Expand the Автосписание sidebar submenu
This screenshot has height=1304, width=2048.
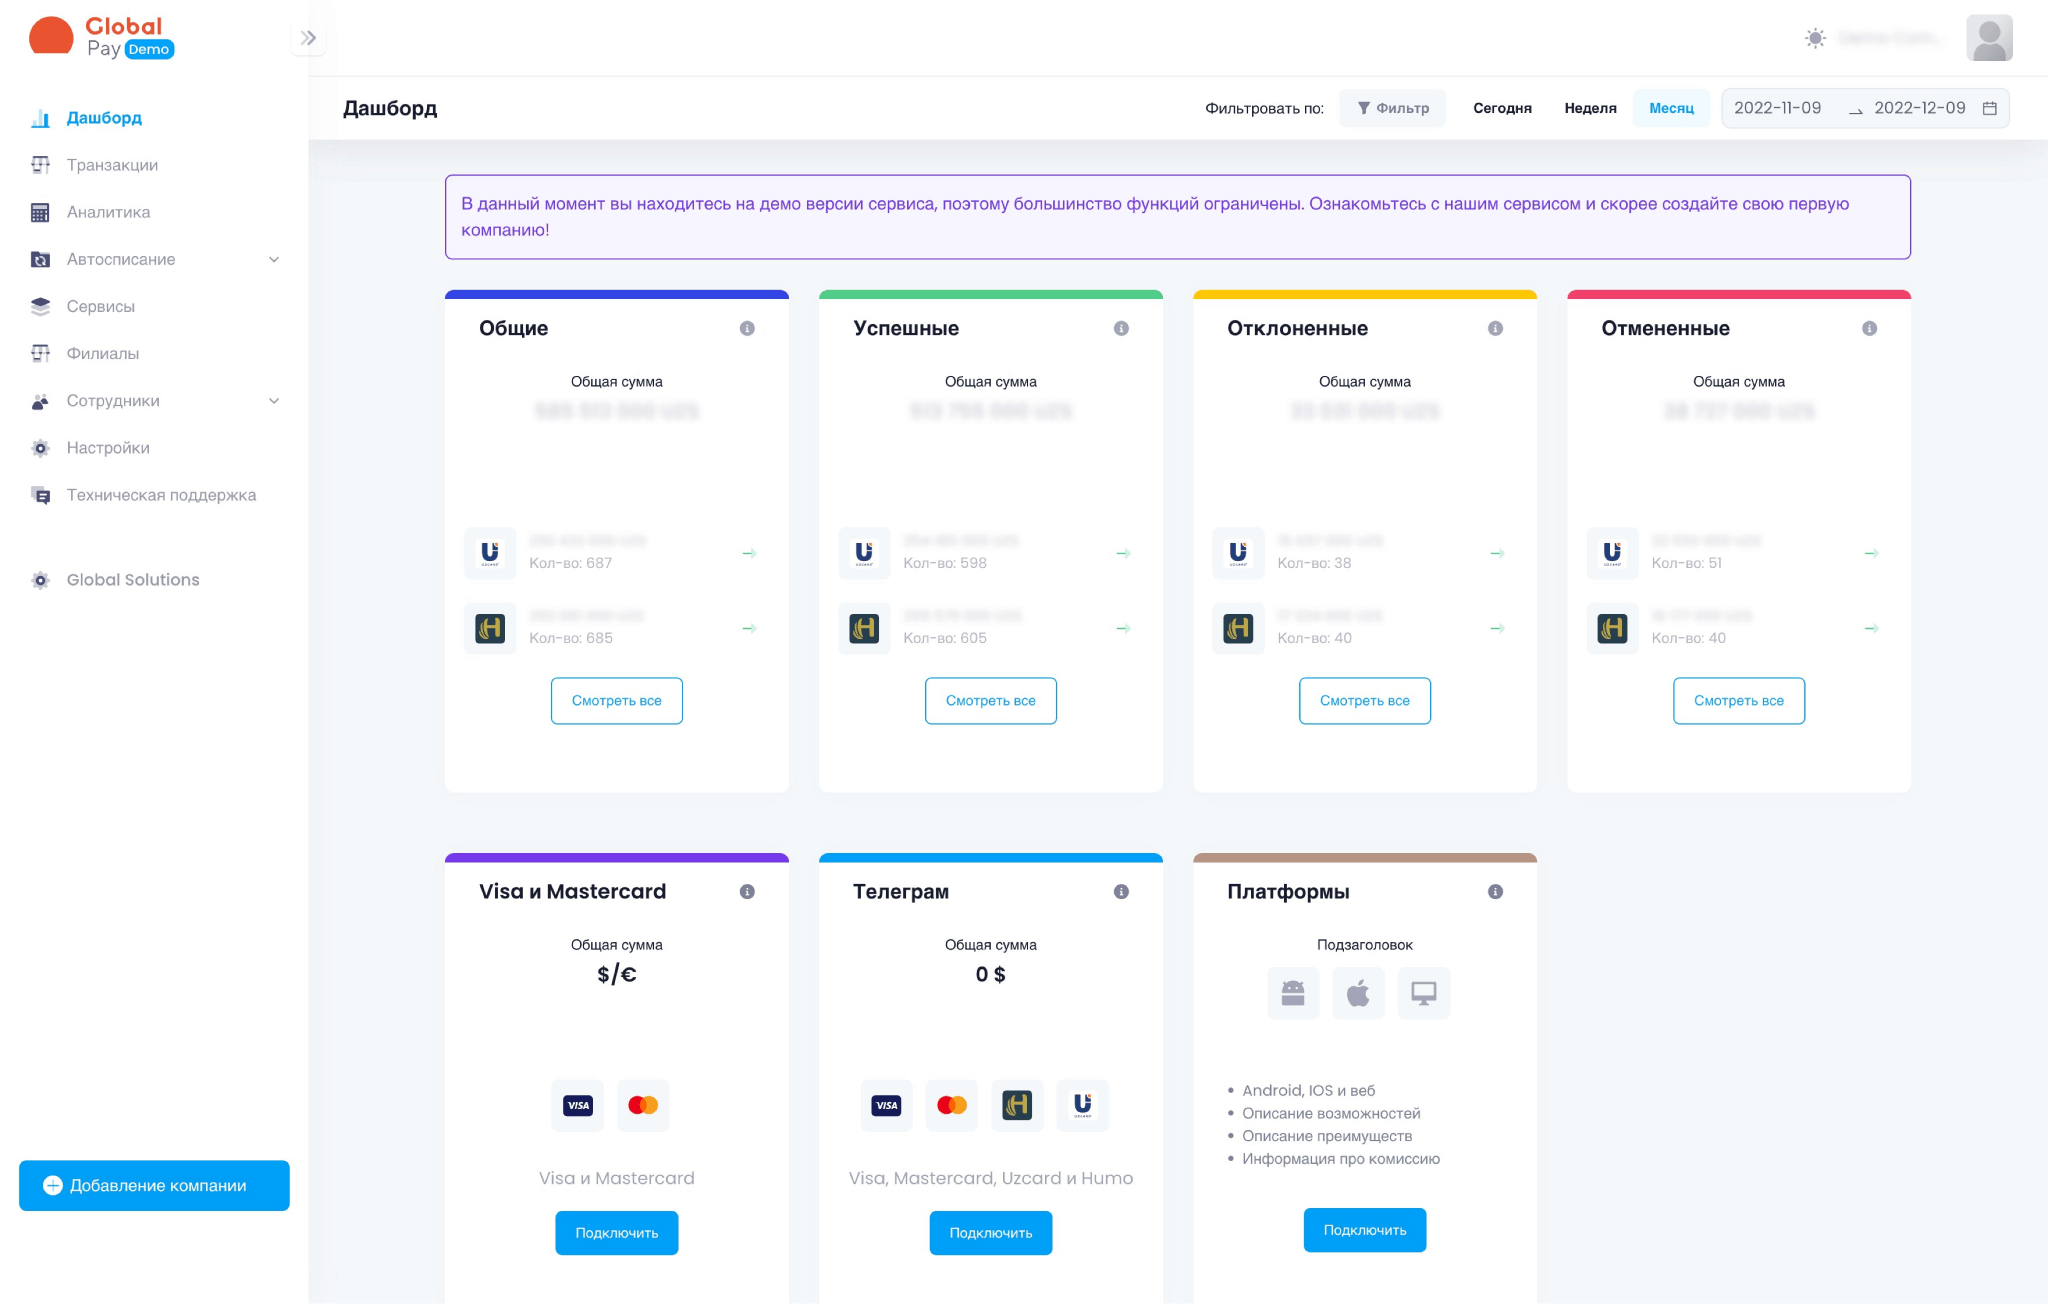point(274,259)
